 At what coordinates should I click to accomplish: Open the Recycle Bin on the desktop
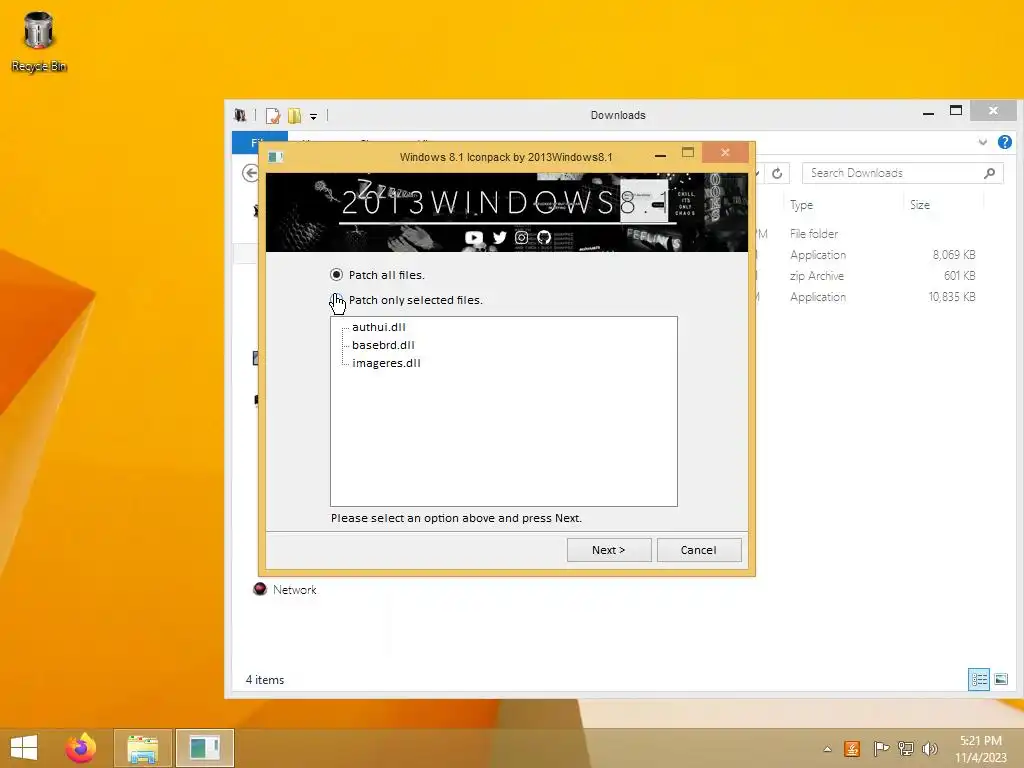tap(39, 41)
